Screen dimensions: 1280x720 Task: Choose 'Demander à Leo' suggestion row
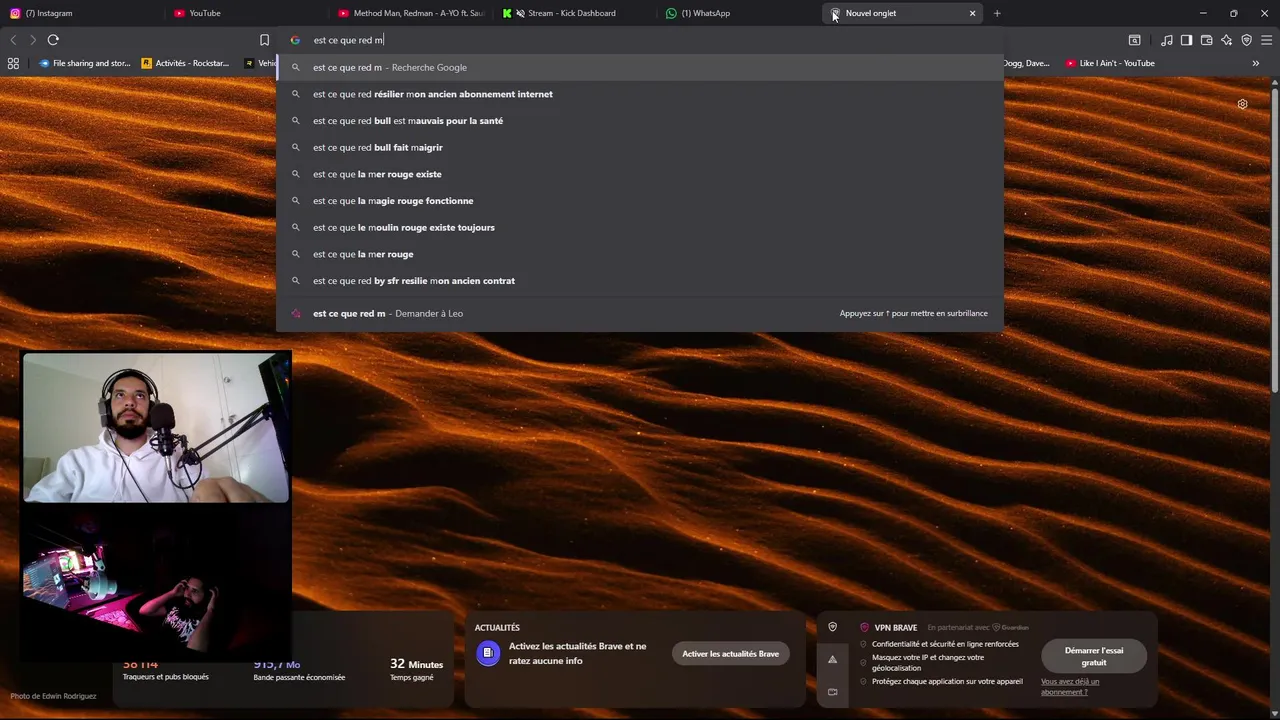click(640, 313)
